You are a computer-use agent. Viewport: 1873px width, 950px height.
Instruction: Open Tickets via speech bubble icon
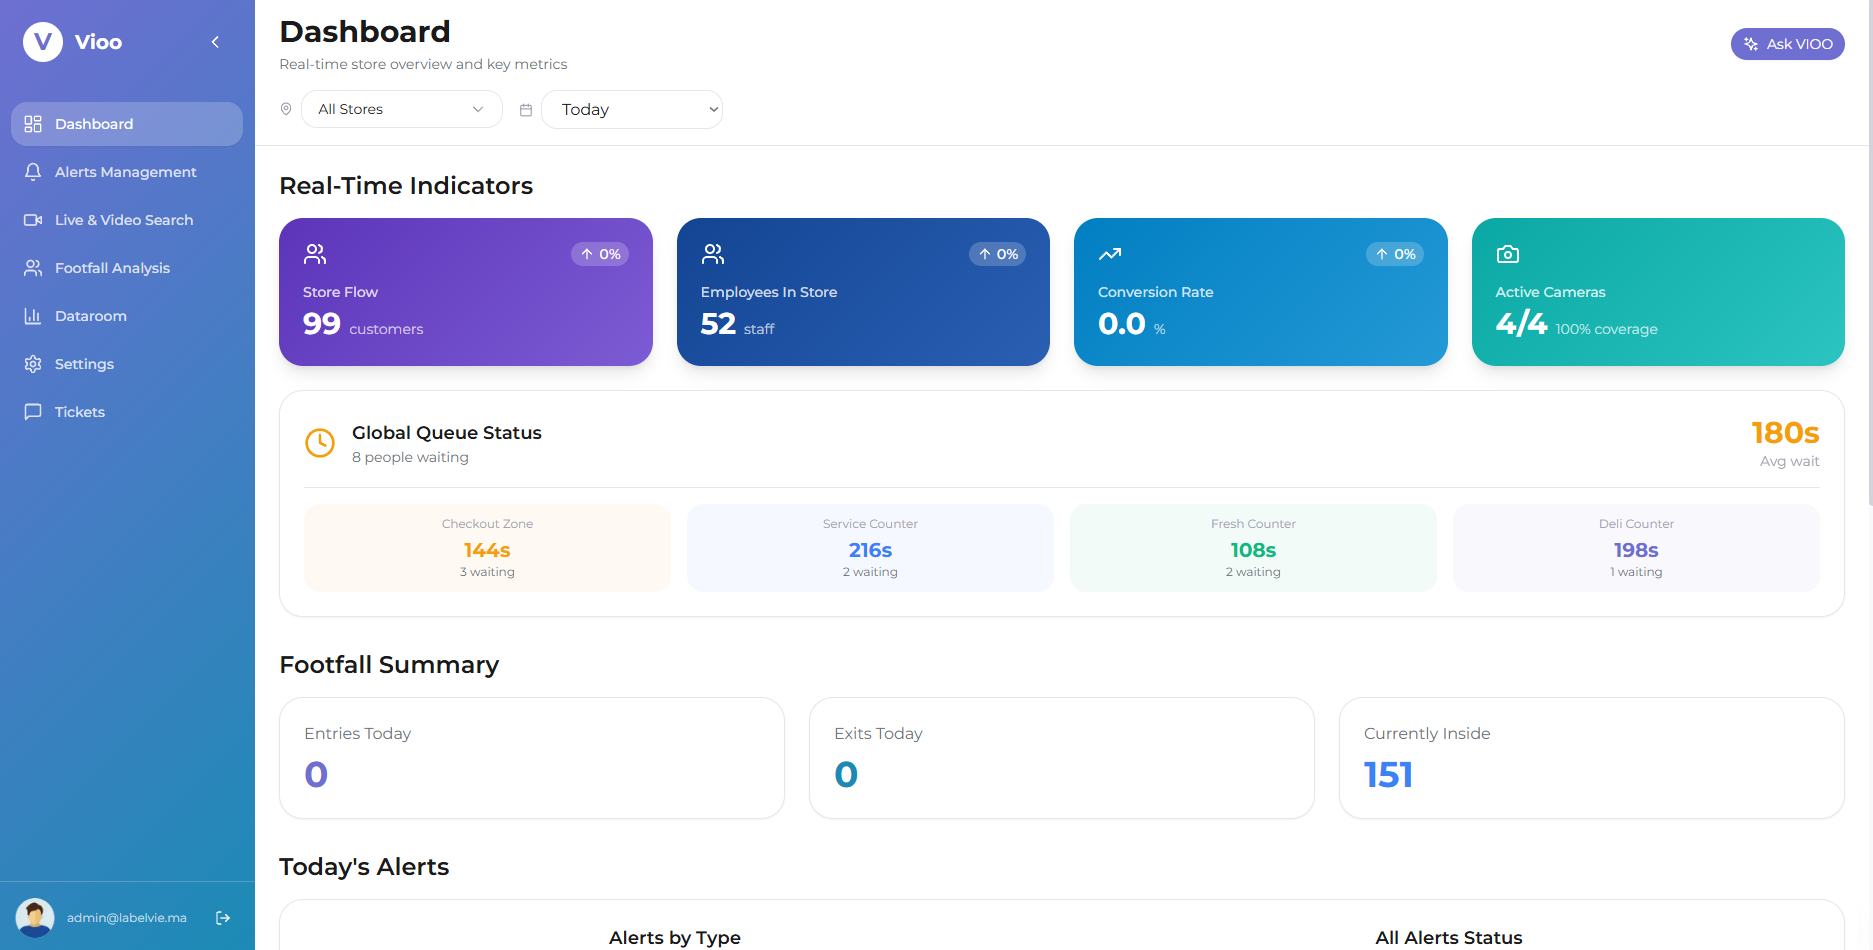pyautogui.click(x=33, y=411)
